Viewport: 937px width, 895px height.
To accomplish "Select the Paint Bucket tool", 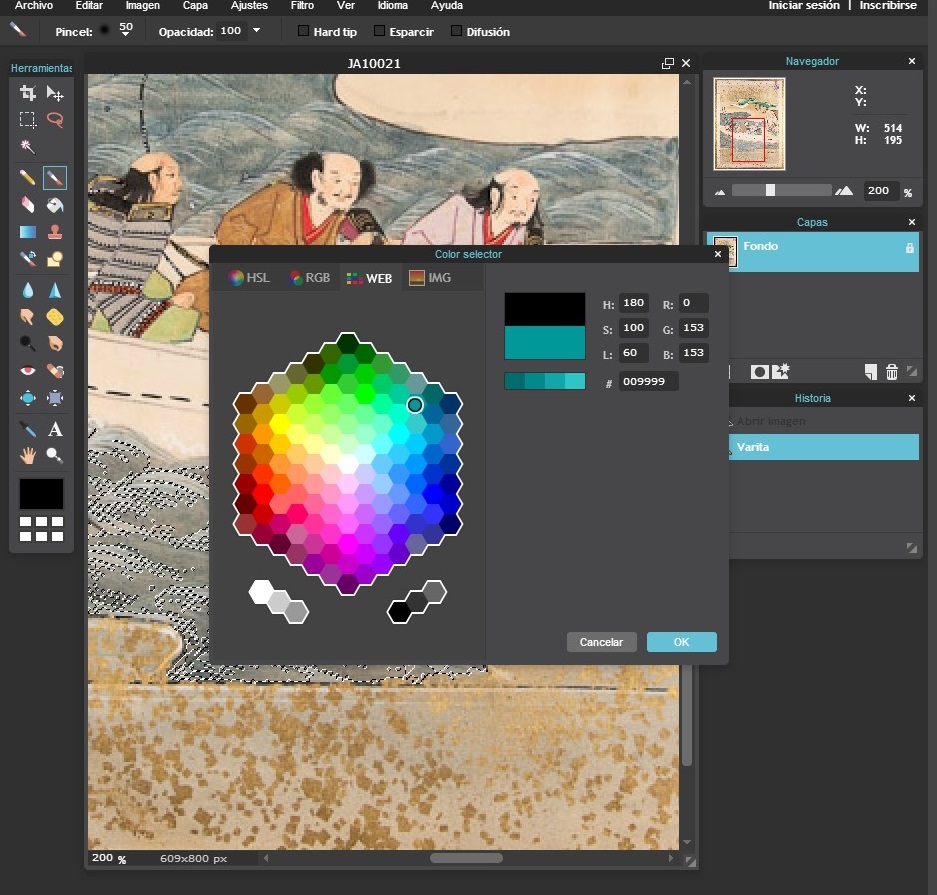I will [x=55, y=205].
